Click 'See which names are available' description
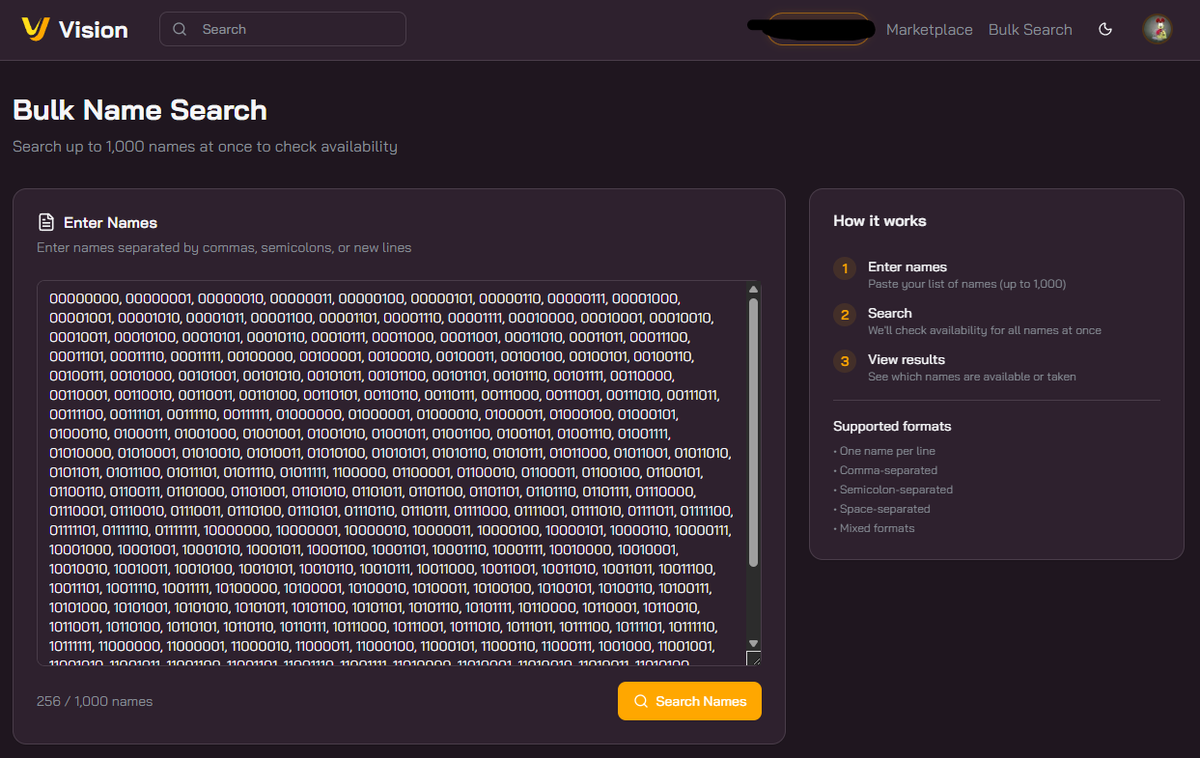 (x=972, y=377)
